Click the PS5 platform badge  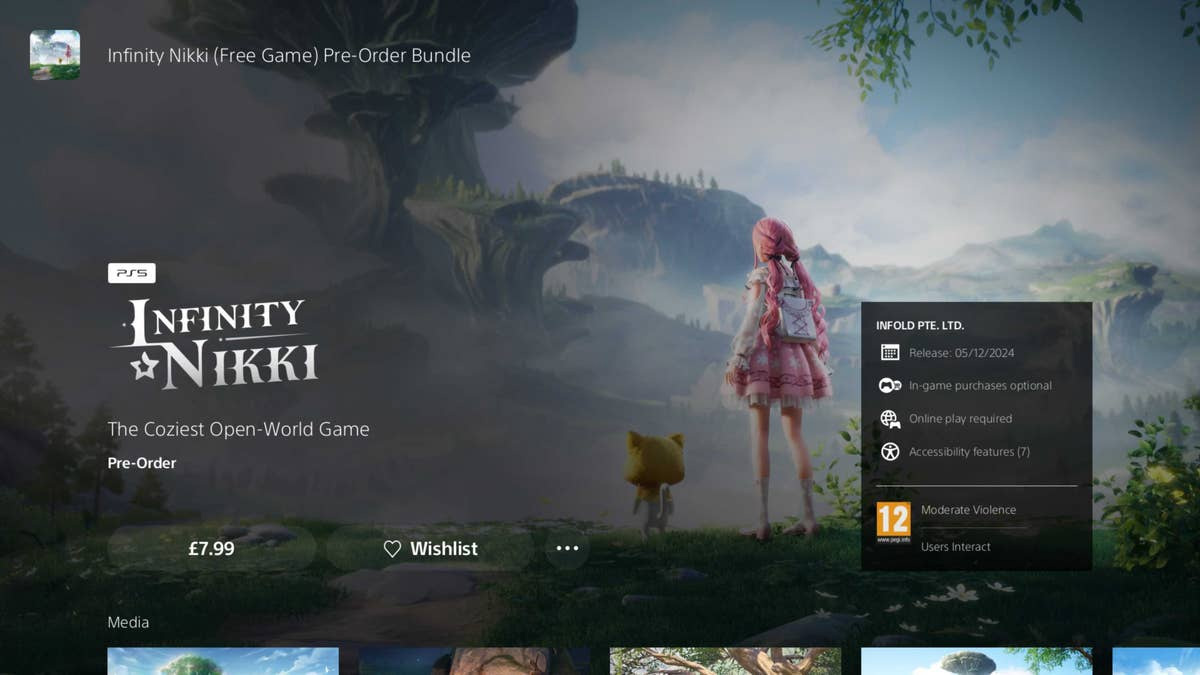pyautogui.click(x=132, y=273)
